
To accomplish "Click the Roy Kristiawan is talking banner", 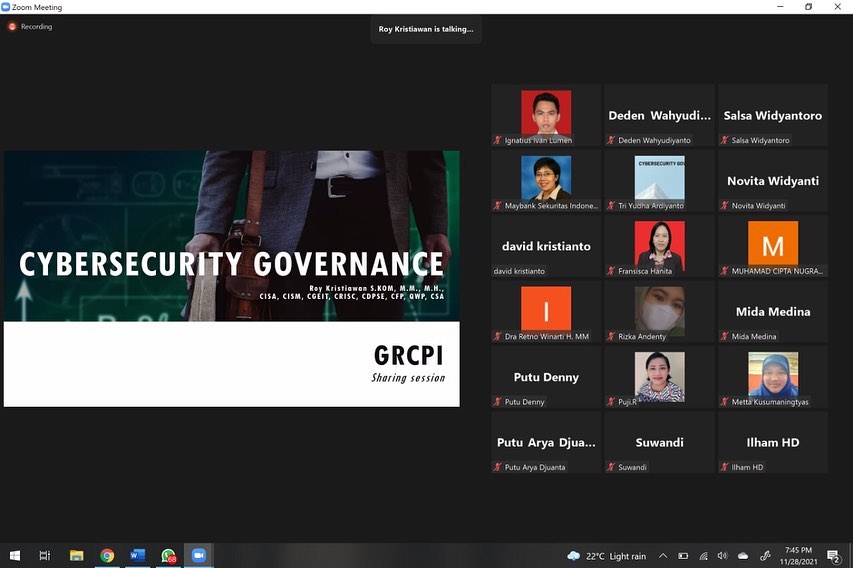I will click(x=426, y=29).
